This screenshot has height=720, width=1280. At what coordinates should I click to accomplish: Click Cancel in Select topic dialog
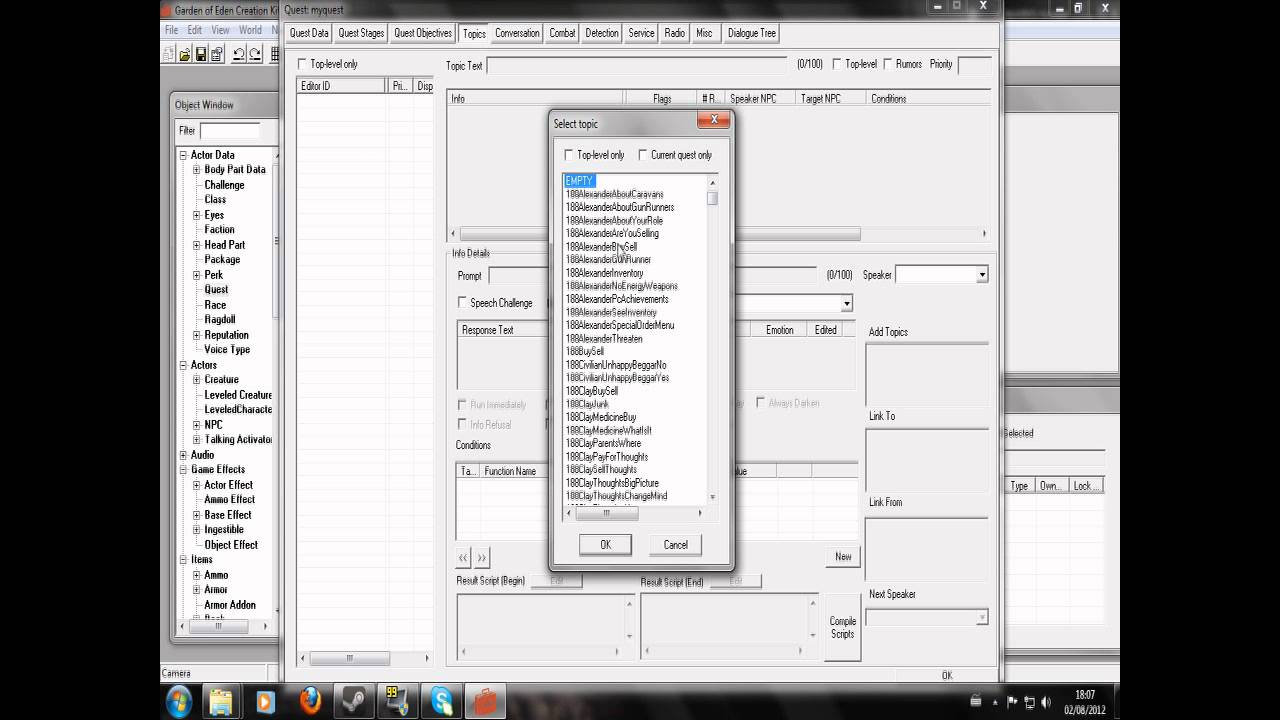pyautogui.click(x=675, y=545)
